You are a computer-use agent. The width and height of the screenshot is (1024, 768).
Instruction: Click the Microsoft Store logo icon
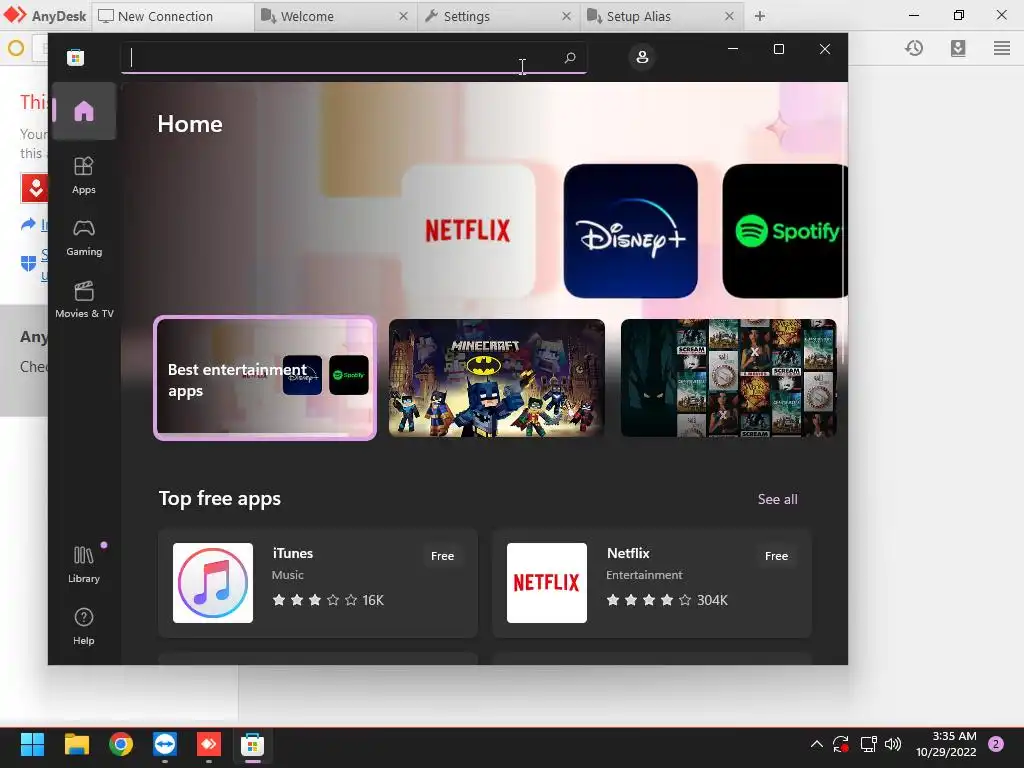click(76, 57)
